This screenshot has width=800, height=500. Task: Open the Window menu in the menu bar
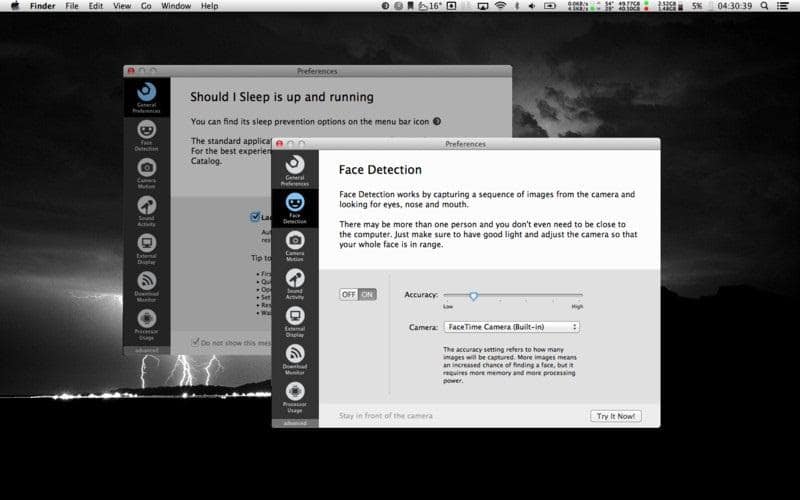176,6
